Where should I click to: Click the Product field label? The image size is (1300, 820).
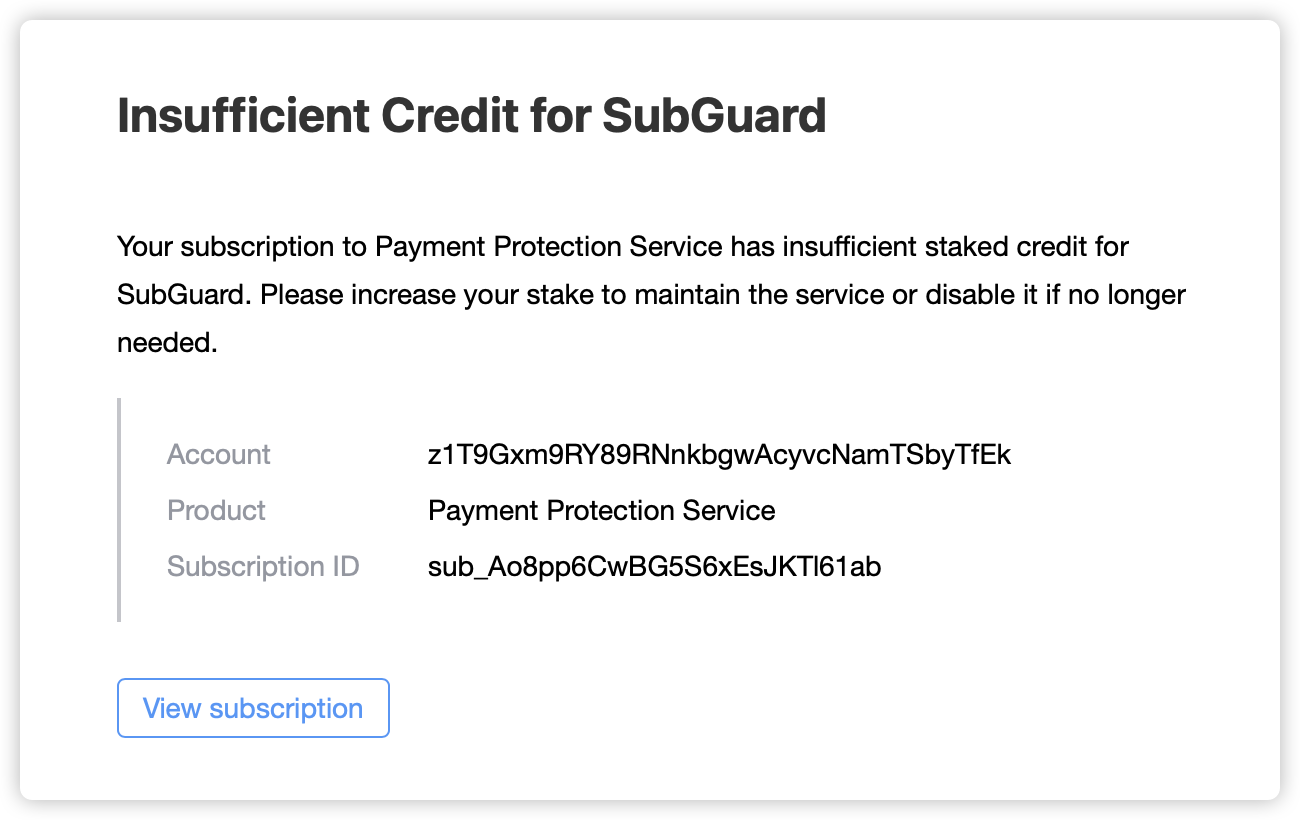[x=216, y=511]
